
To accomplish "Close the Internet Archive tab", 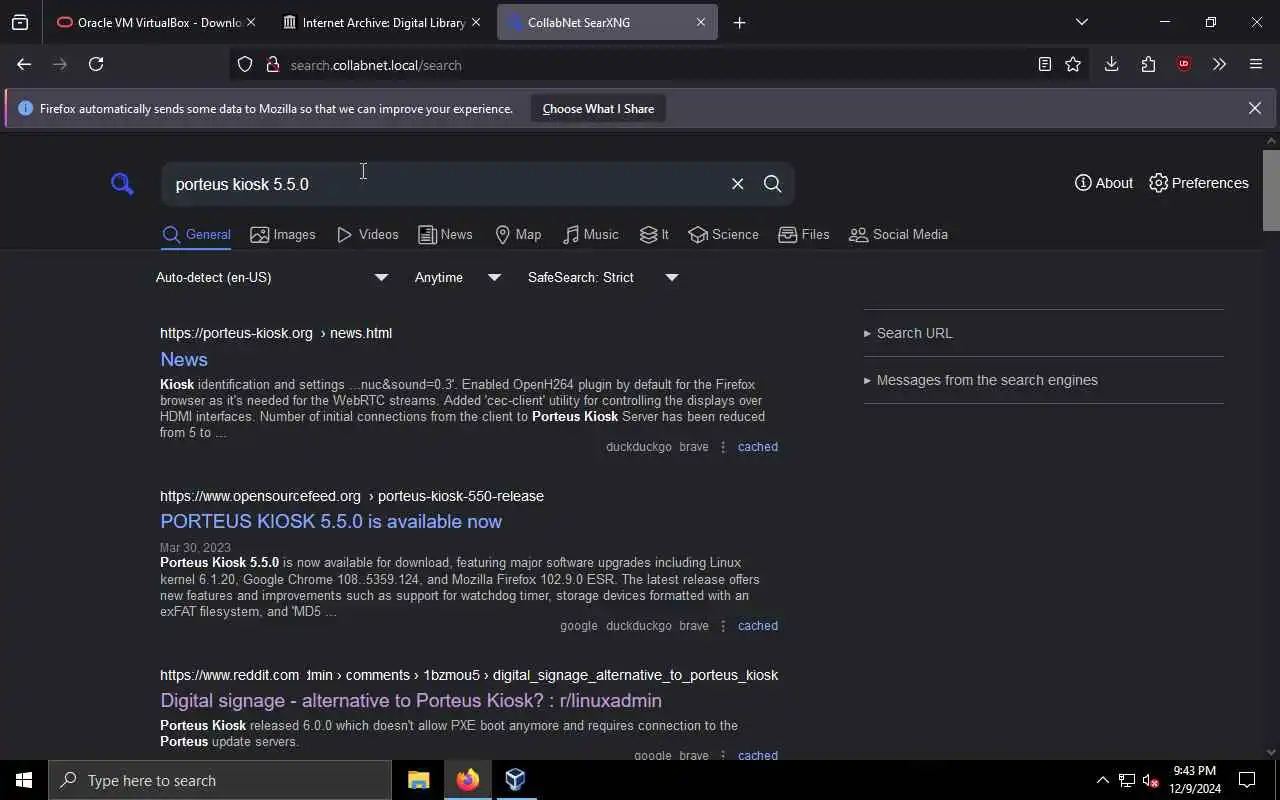I will 475,22.
